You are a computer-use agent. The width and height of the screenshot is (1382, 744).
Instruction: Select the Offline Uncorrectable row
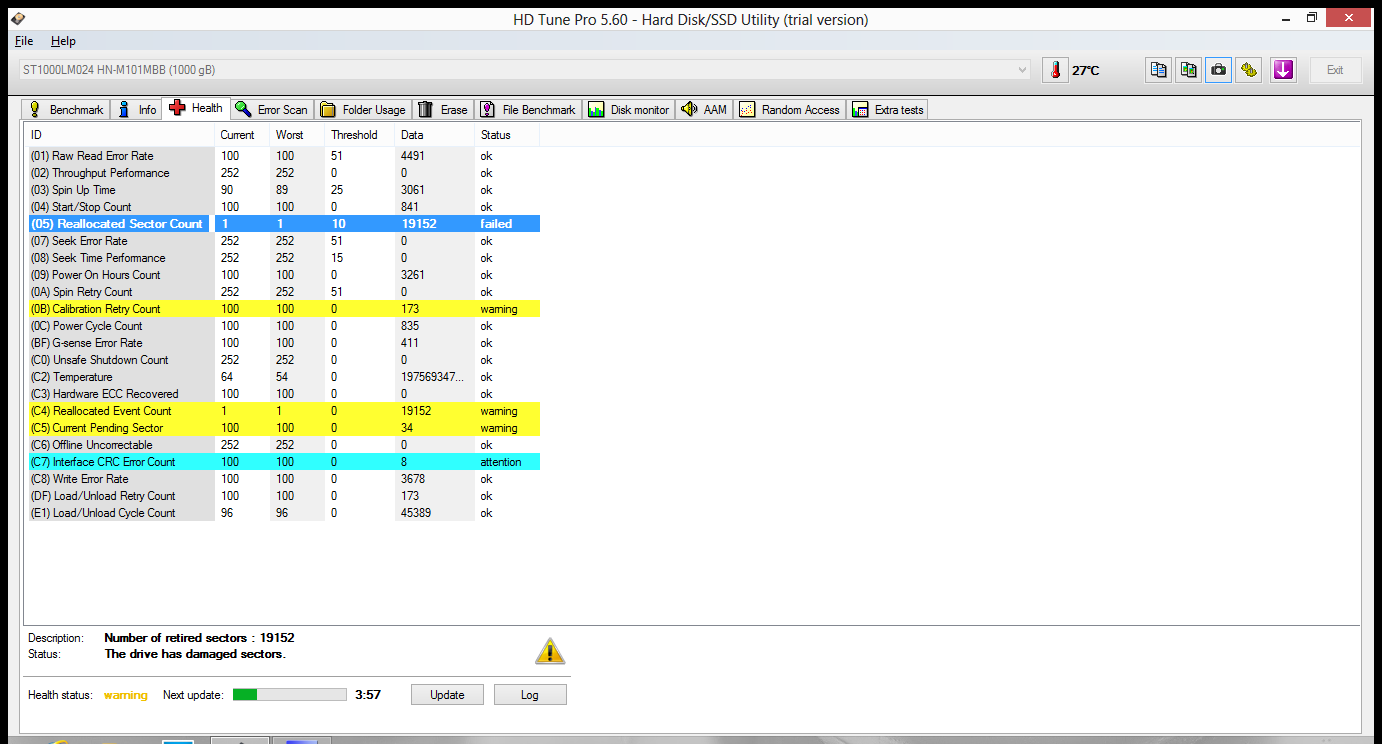click(x=284, y=445)
